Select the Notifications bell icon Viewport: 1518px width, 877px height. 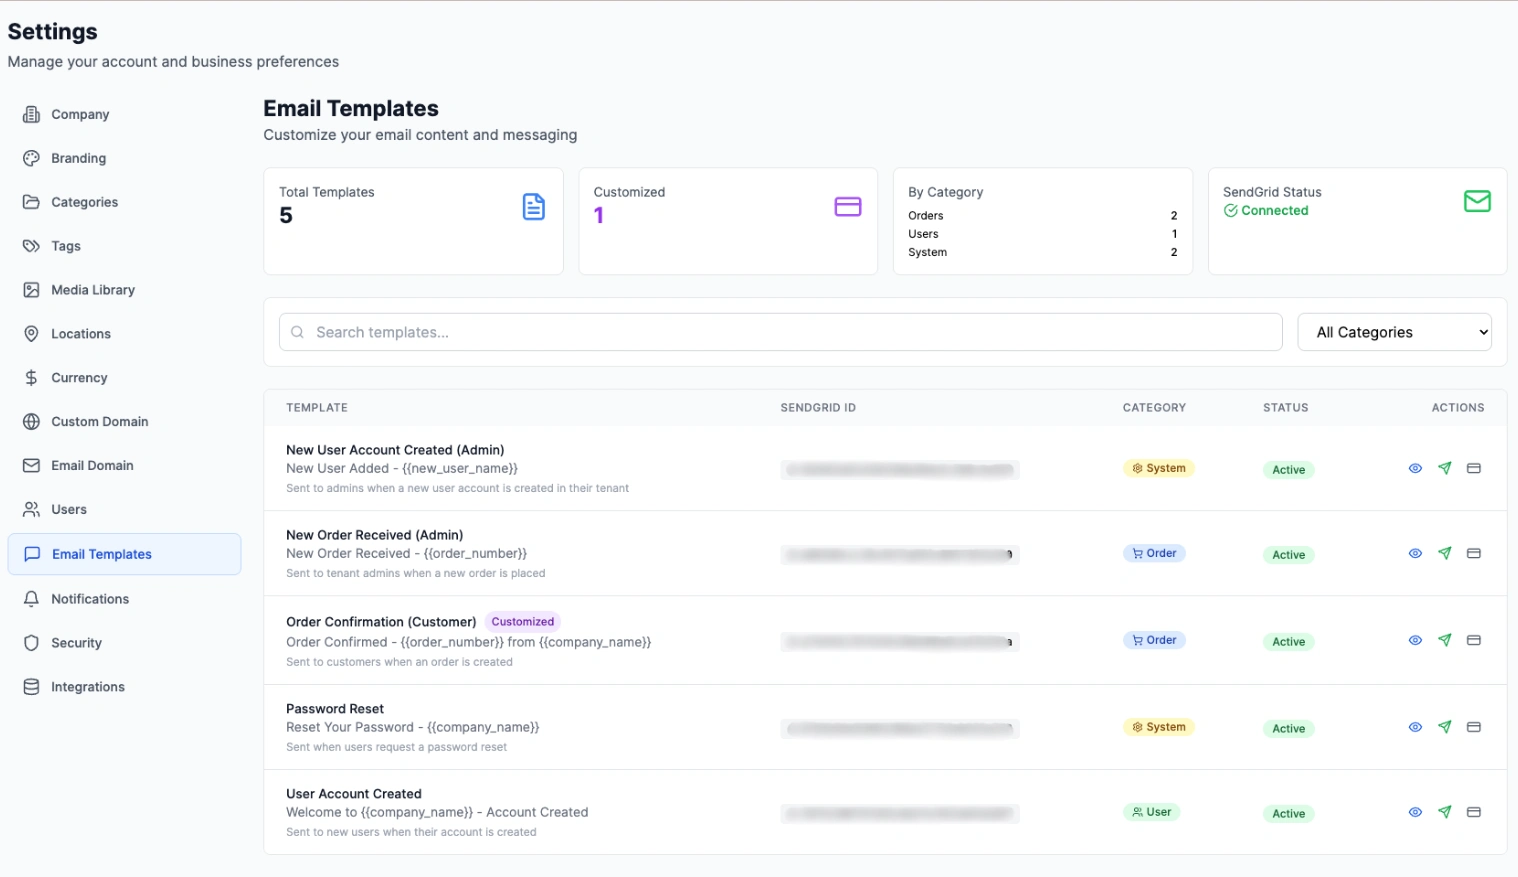(x=32, y=599)
